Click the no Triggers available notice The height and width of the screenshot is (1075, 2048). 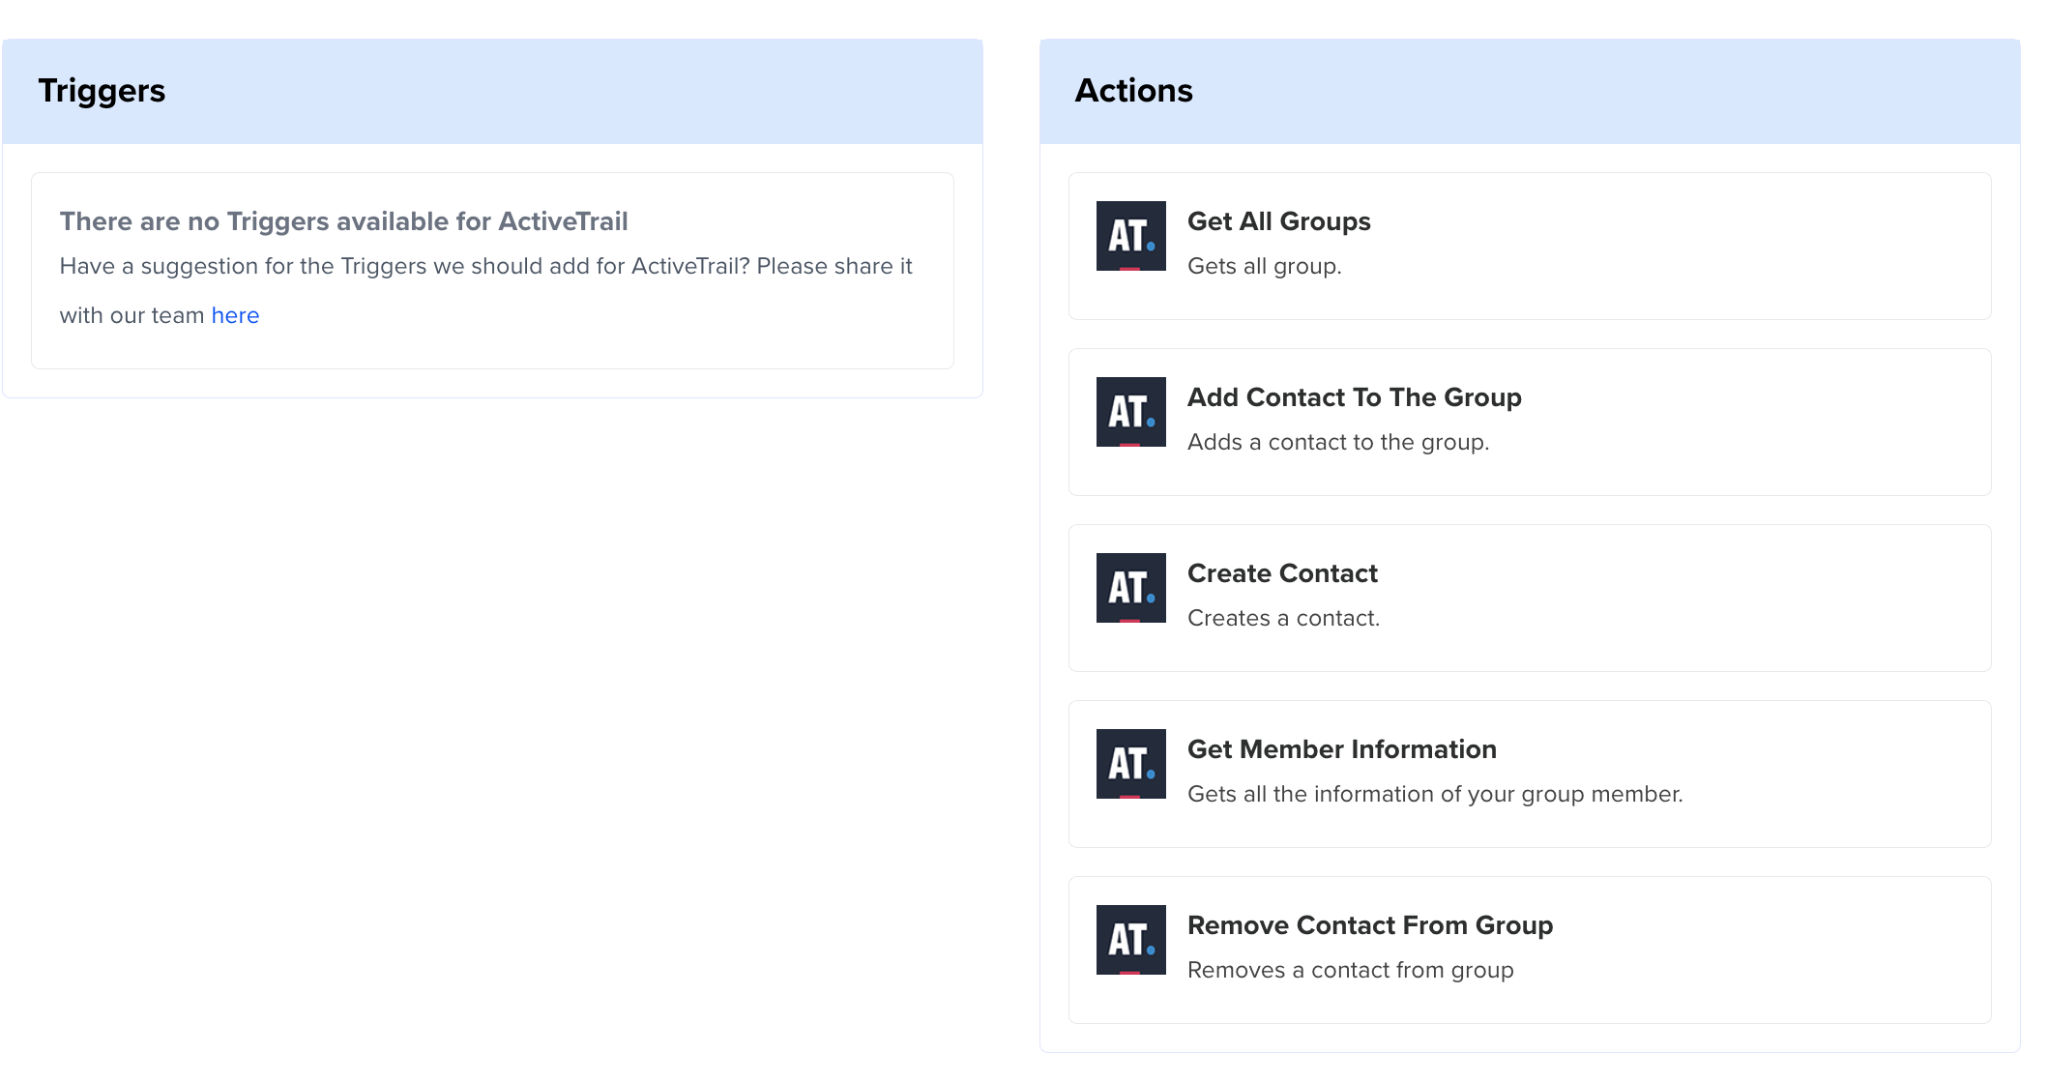click(344, 221)
